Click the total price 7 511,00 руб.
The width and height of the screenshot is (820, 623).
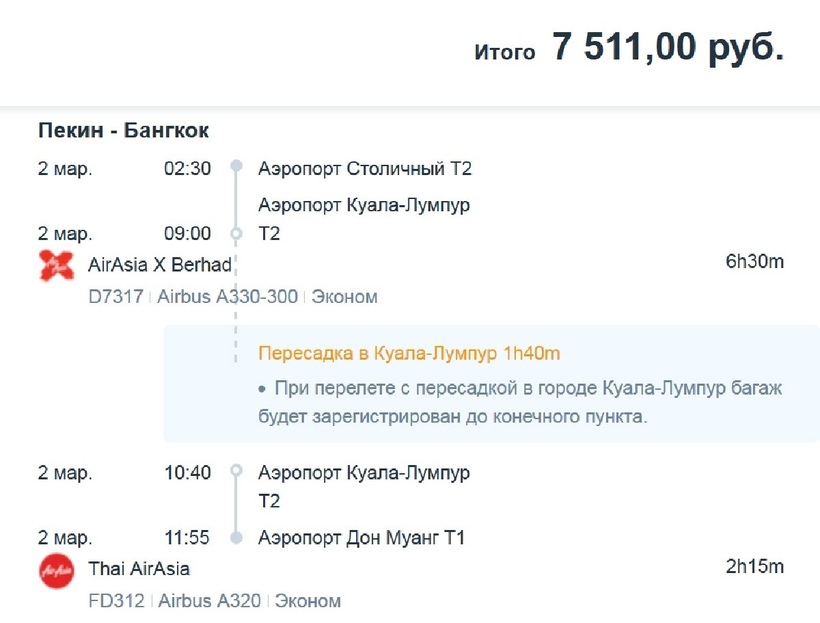(x=667, y=49)
